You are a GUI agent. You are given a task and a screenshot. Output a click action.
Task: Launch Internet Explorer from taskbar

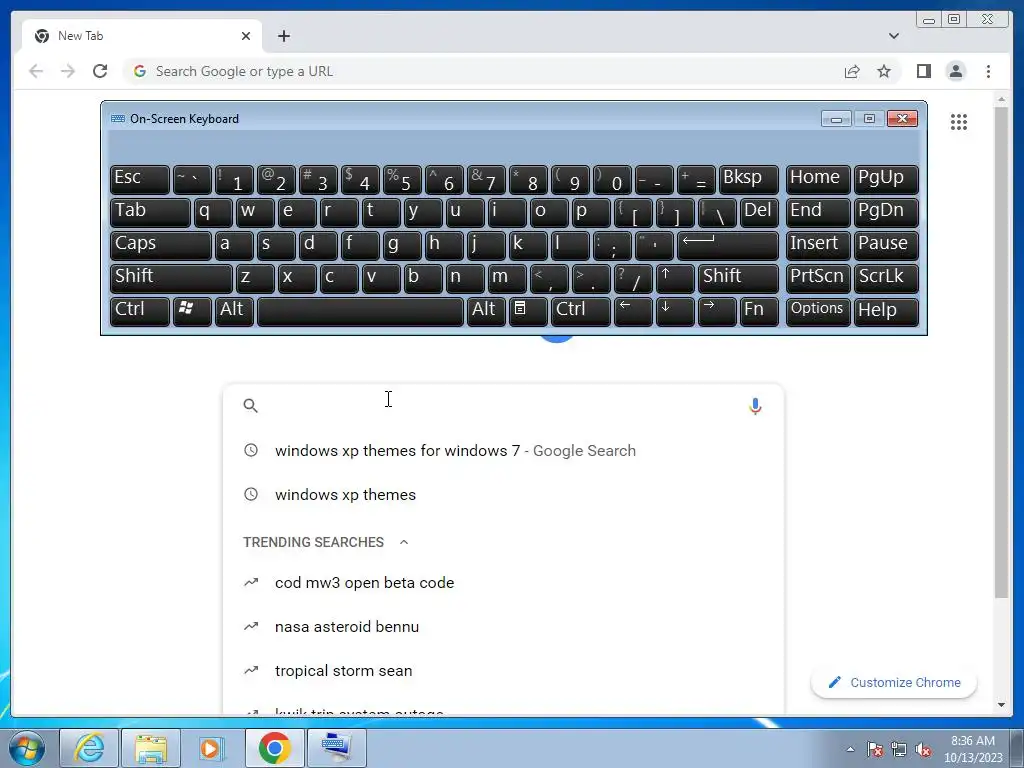(x=89, y=748)
